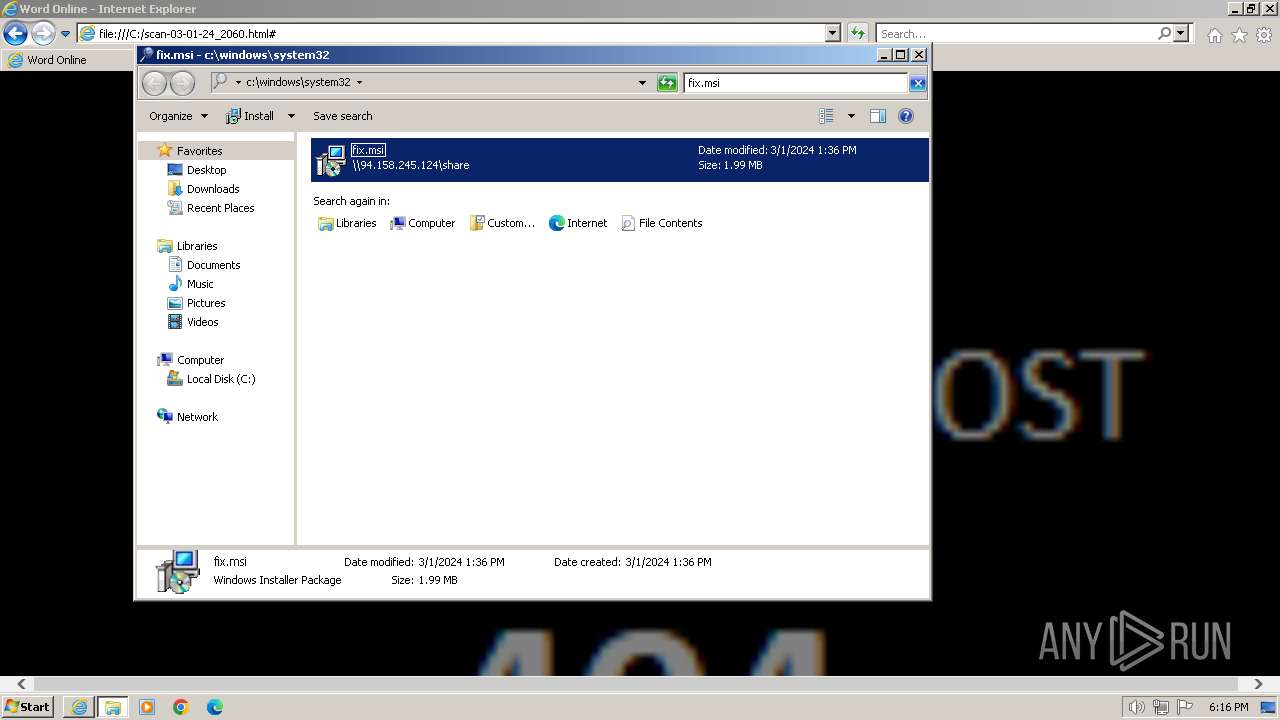The height and width of the screenshot is (720, 1280).
Task: Click the IE refresh button
Action: click(x=857, y=34)
